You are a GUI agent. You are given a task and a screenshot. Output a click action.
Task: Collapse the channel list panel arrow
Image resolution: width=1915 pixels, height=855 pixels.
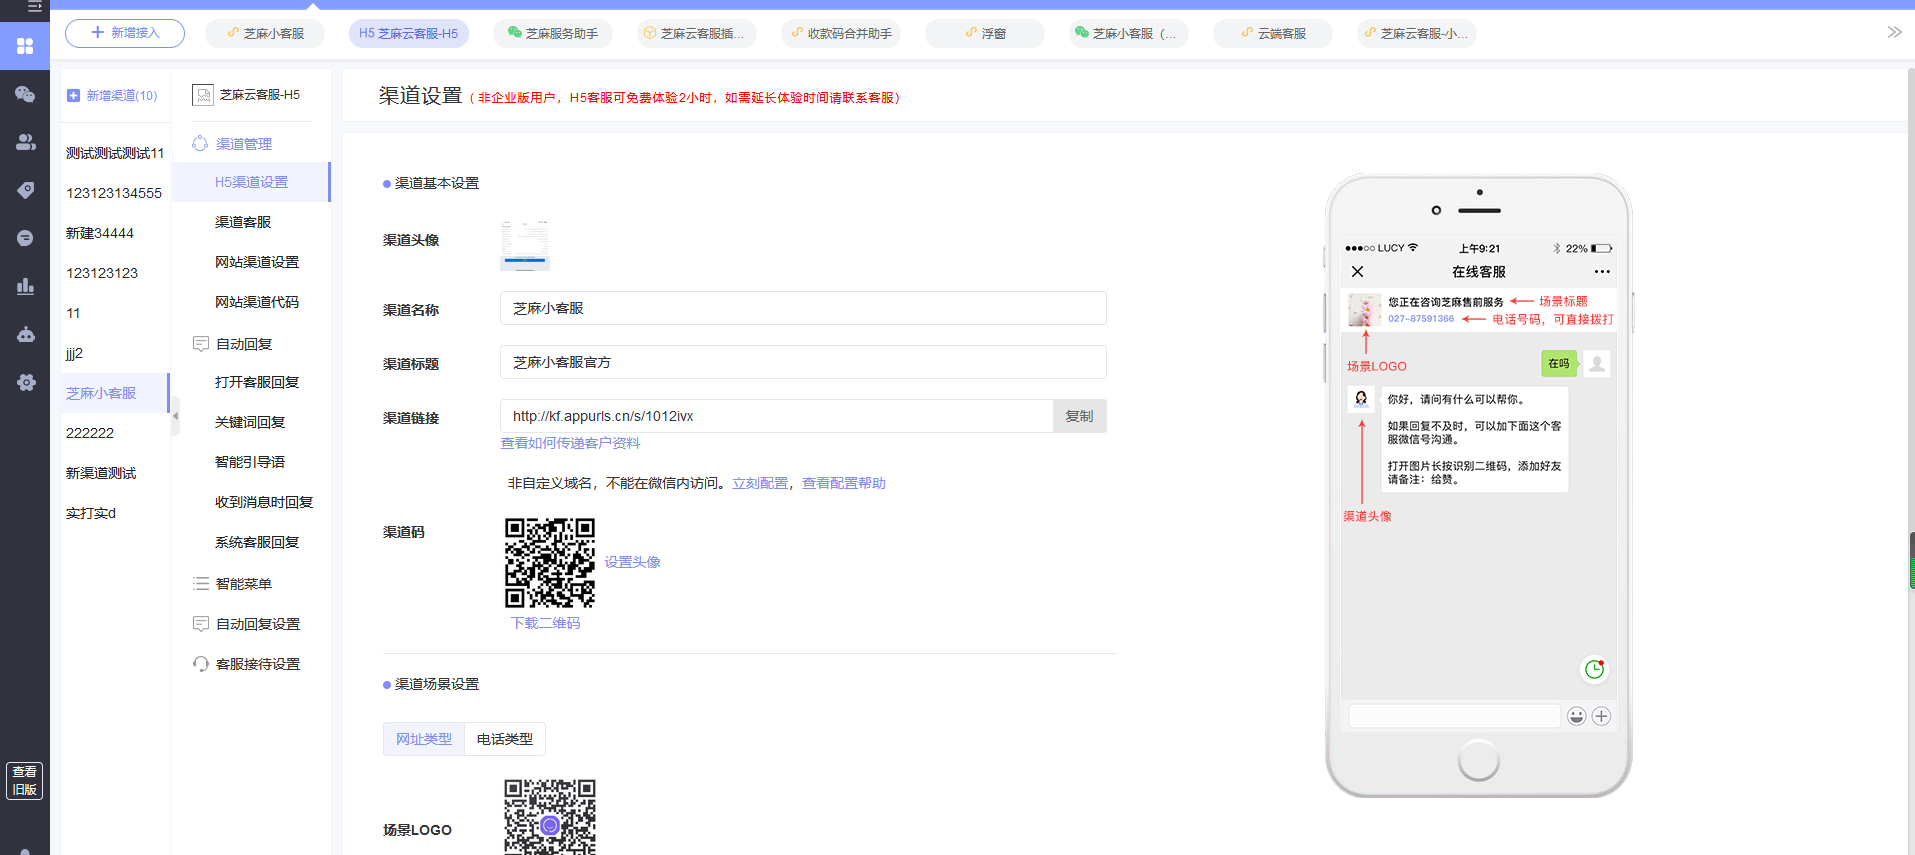[x=175, y=415]
